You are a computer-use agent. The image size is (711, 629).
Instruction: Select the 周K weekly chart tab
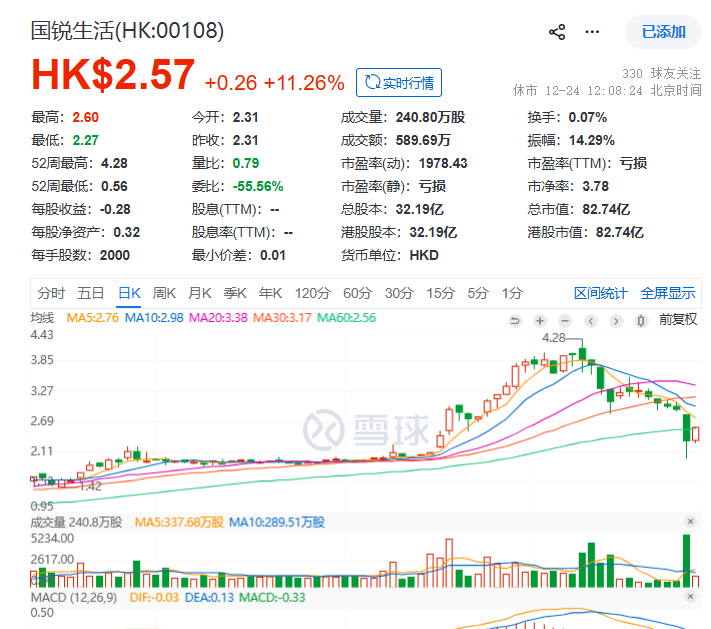tap(164, 293)
